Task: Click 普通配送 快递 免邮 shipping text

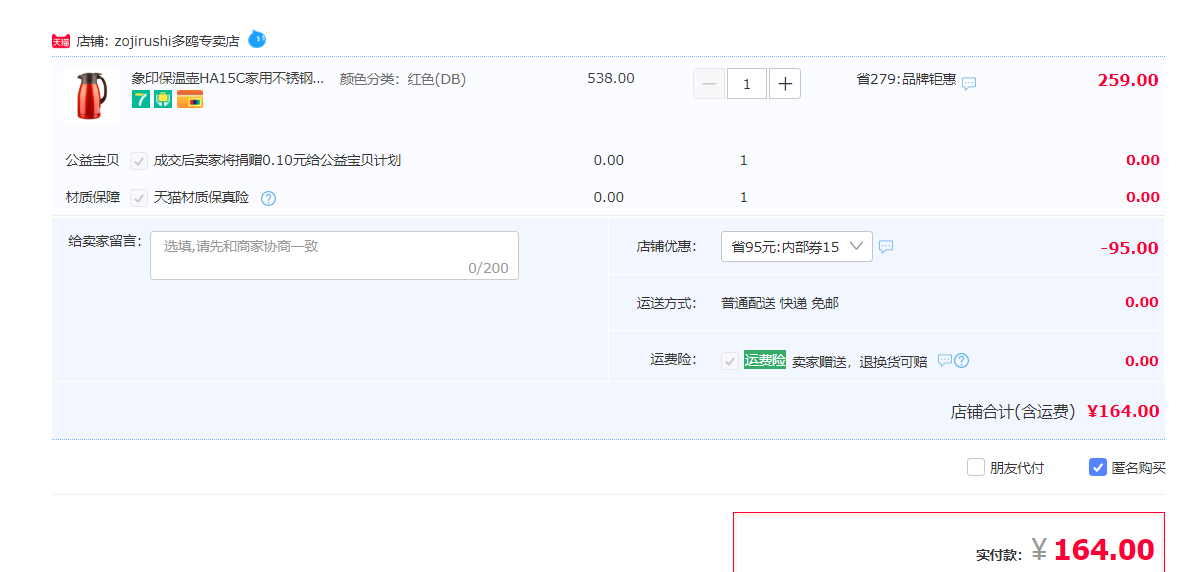Action: point(780,303)
